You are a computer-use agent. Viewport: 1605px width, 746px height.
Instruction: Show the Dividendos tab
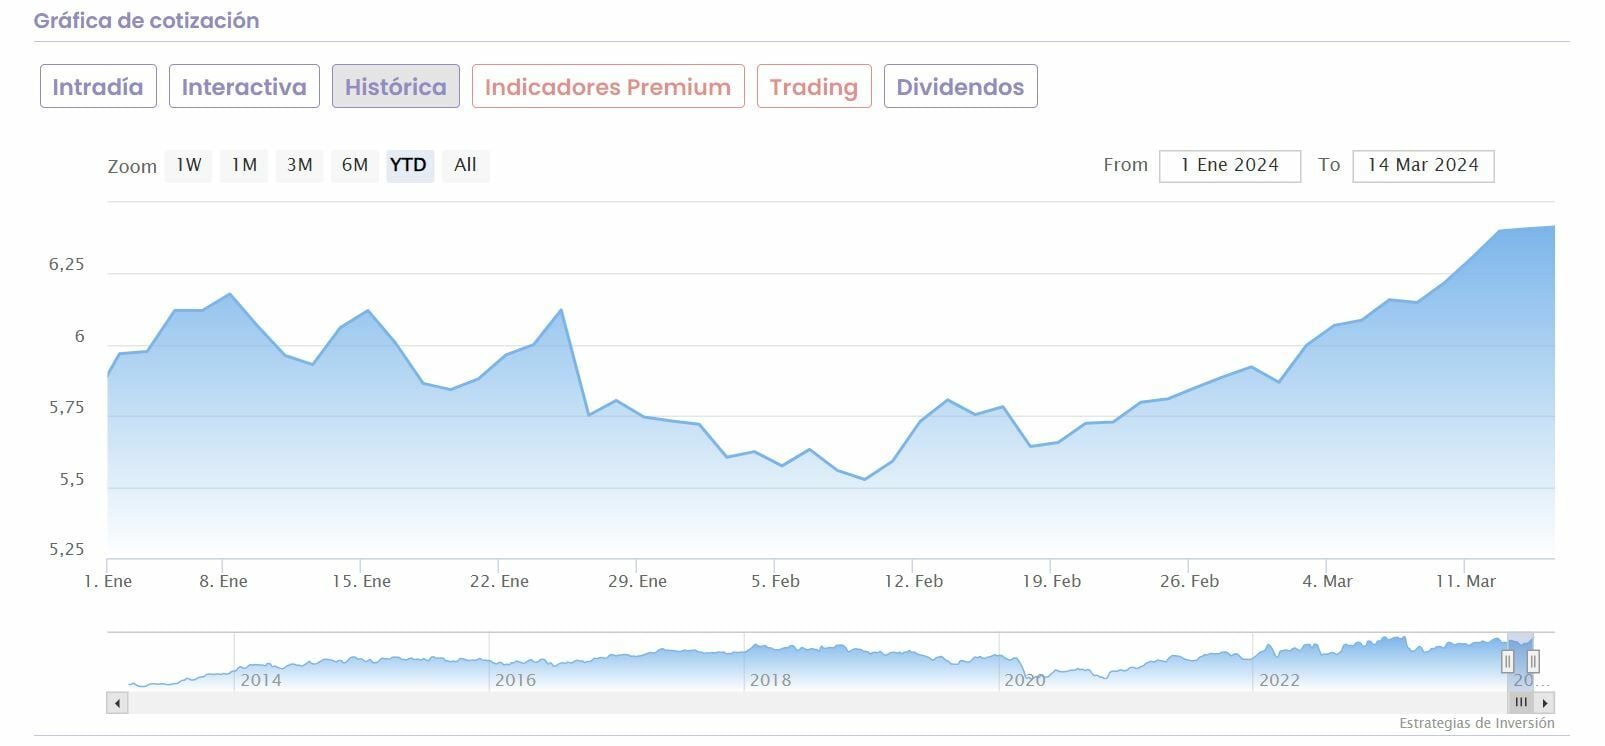(x=960, y=87)
